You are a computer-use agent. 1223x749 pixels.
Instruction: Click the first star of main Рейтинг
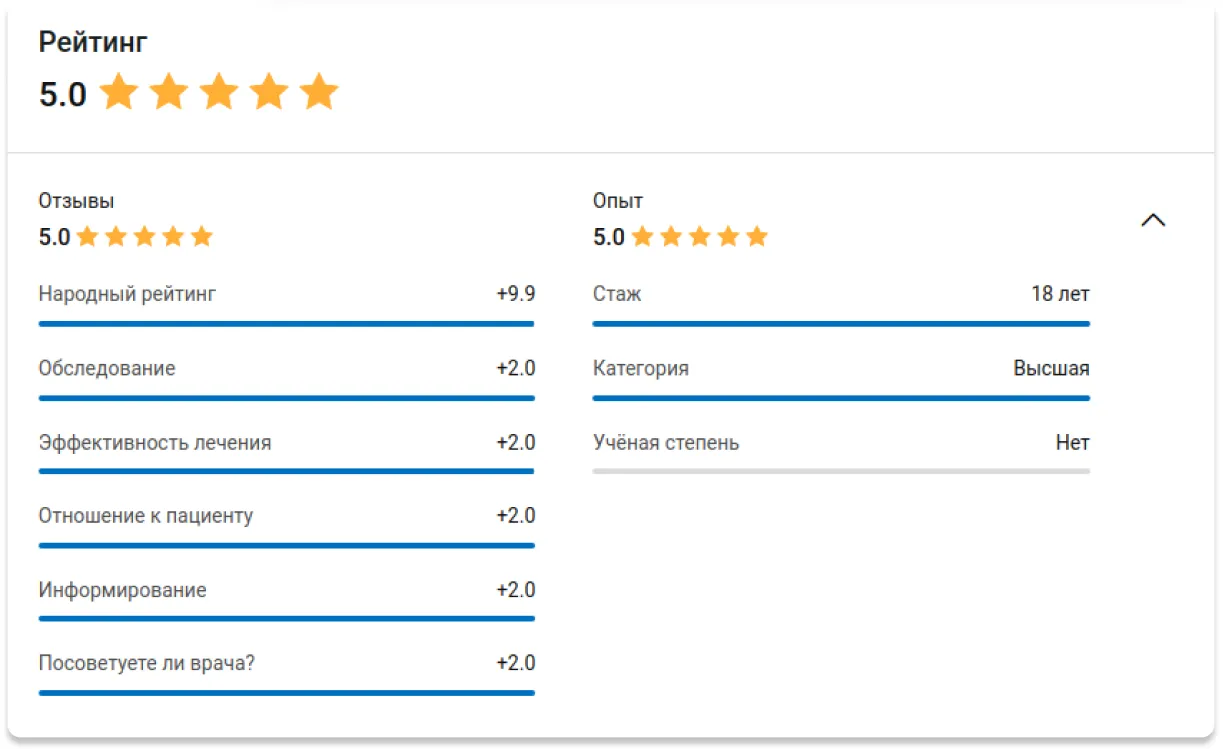[x=119, y=92]
